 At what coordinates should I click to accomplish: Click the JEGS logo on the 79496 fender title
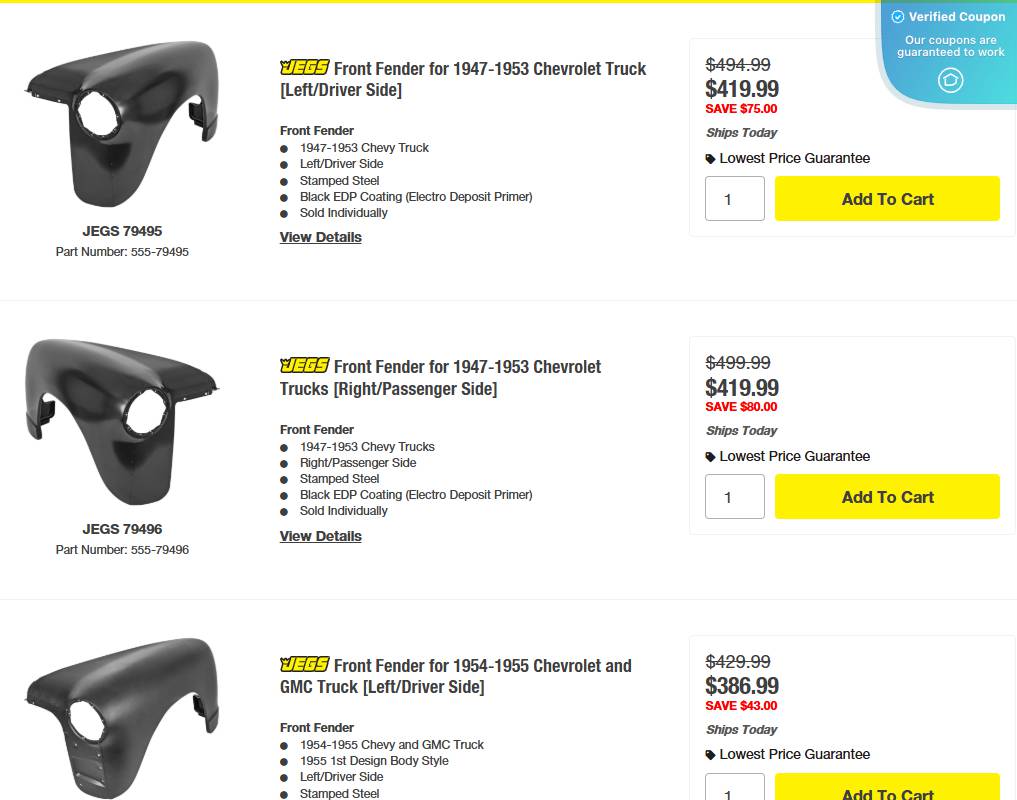pyautogui.click(x=304, y=366)
